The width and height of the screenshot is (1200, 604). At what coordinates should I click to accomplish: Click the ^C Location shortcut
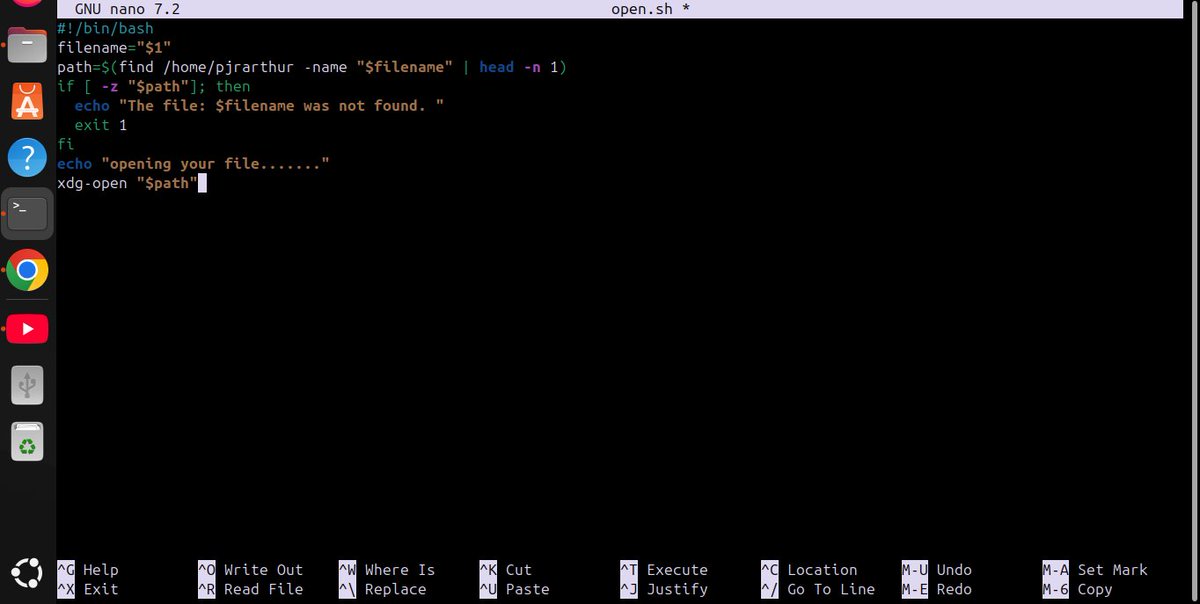point(809,570)
